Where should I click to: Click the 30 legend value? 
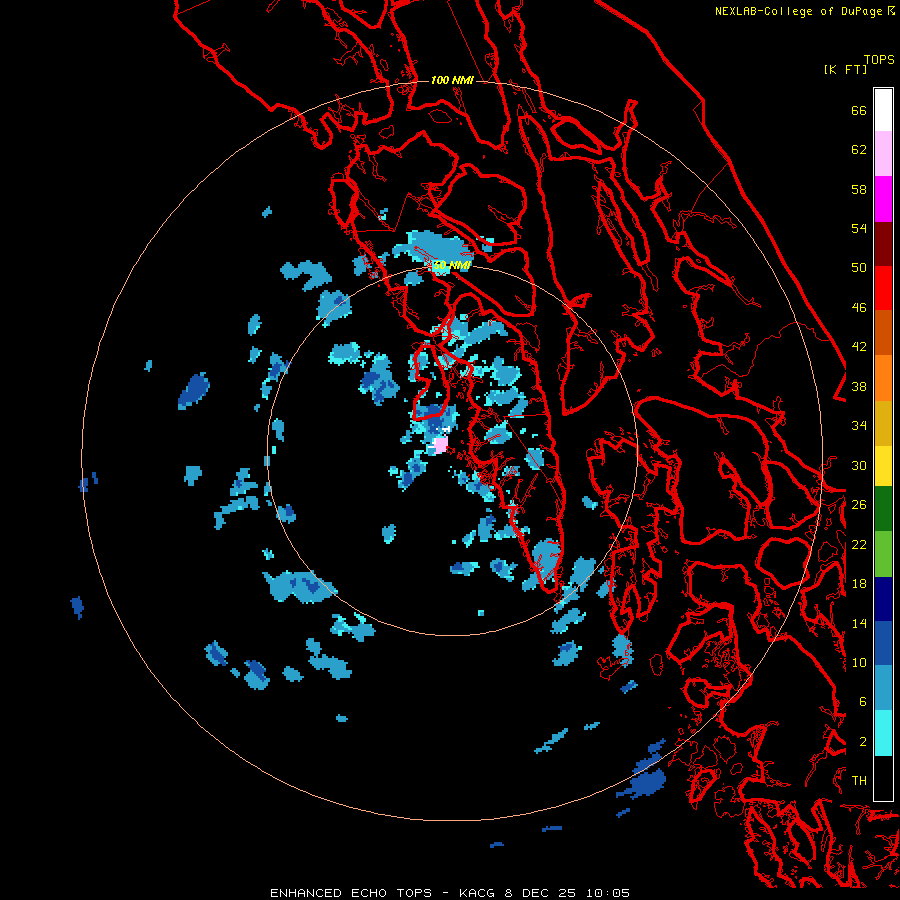point(859,465)
